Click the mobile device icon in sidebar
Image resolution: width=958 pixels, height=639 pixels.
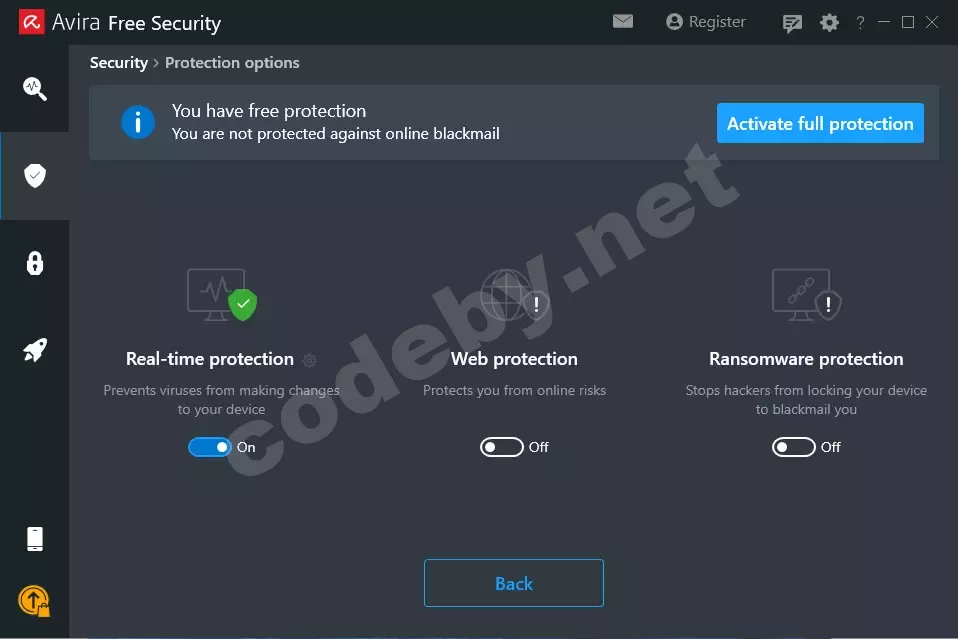pyautogui.click(x=35, y=538)
